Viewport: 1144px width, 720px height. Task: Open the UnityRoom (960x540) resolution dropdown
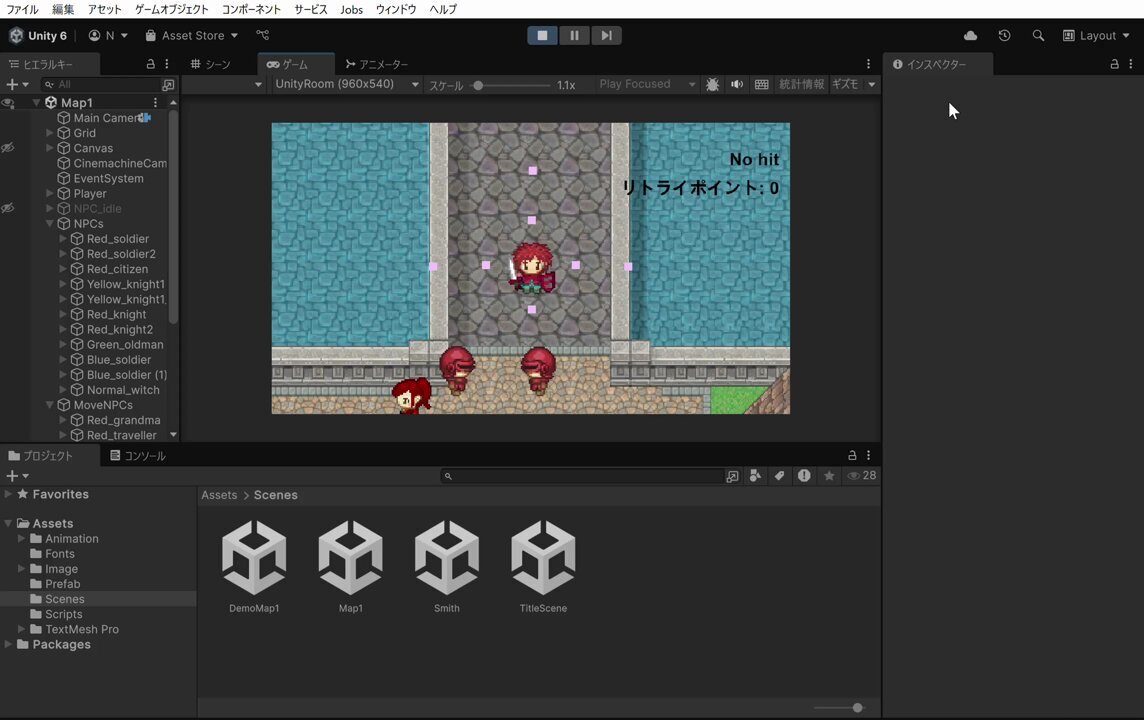click(x=346, y=85)
